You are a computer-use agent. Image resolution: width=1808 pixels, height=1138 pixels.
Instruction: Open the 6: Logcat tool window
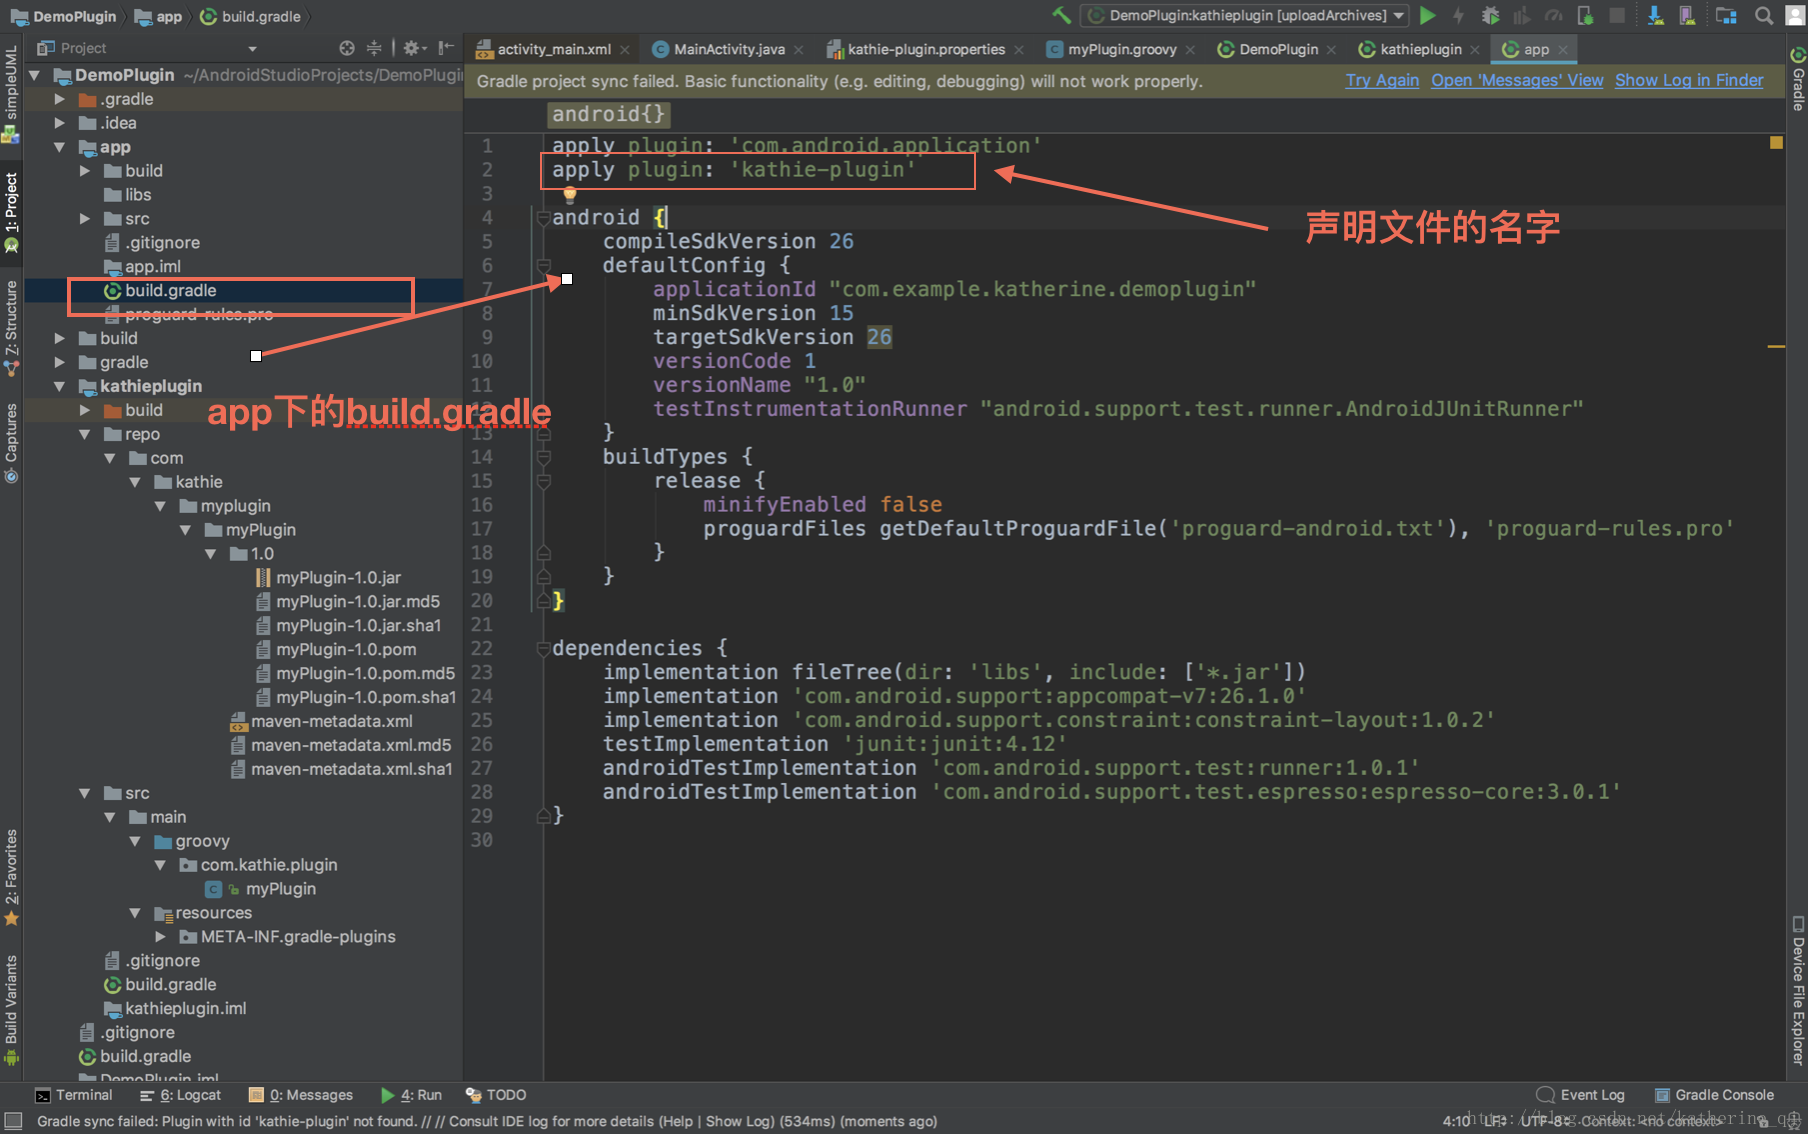click(x=181, y=1095)
